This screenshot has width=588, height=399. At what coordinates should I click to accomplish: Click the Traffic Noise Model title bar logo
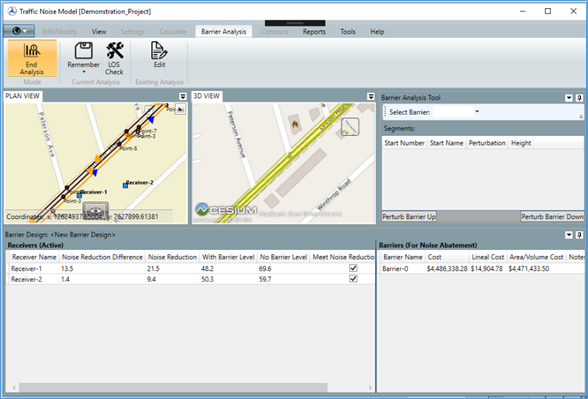click(12, 11)
